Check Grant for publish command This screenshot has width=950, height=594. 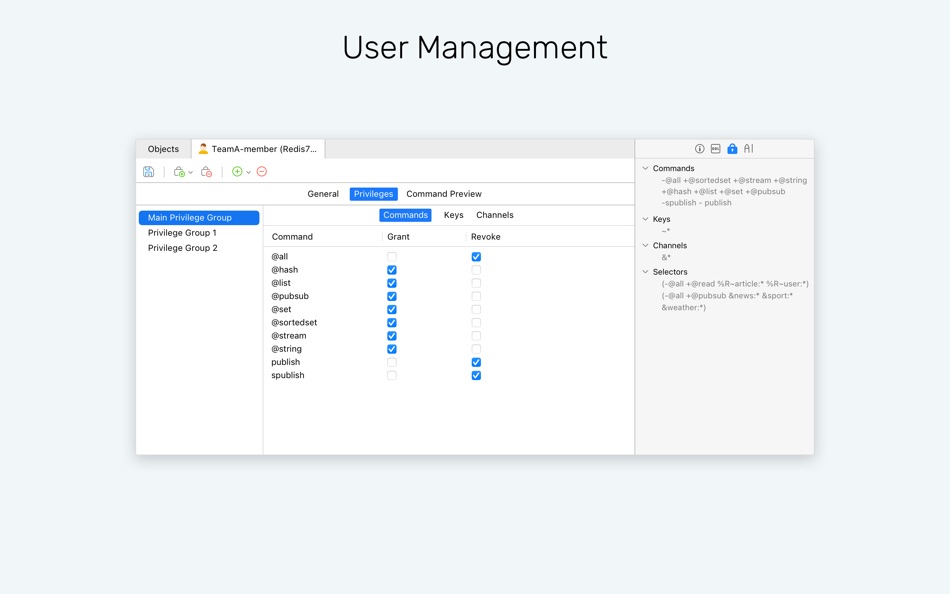pos(392,362)
